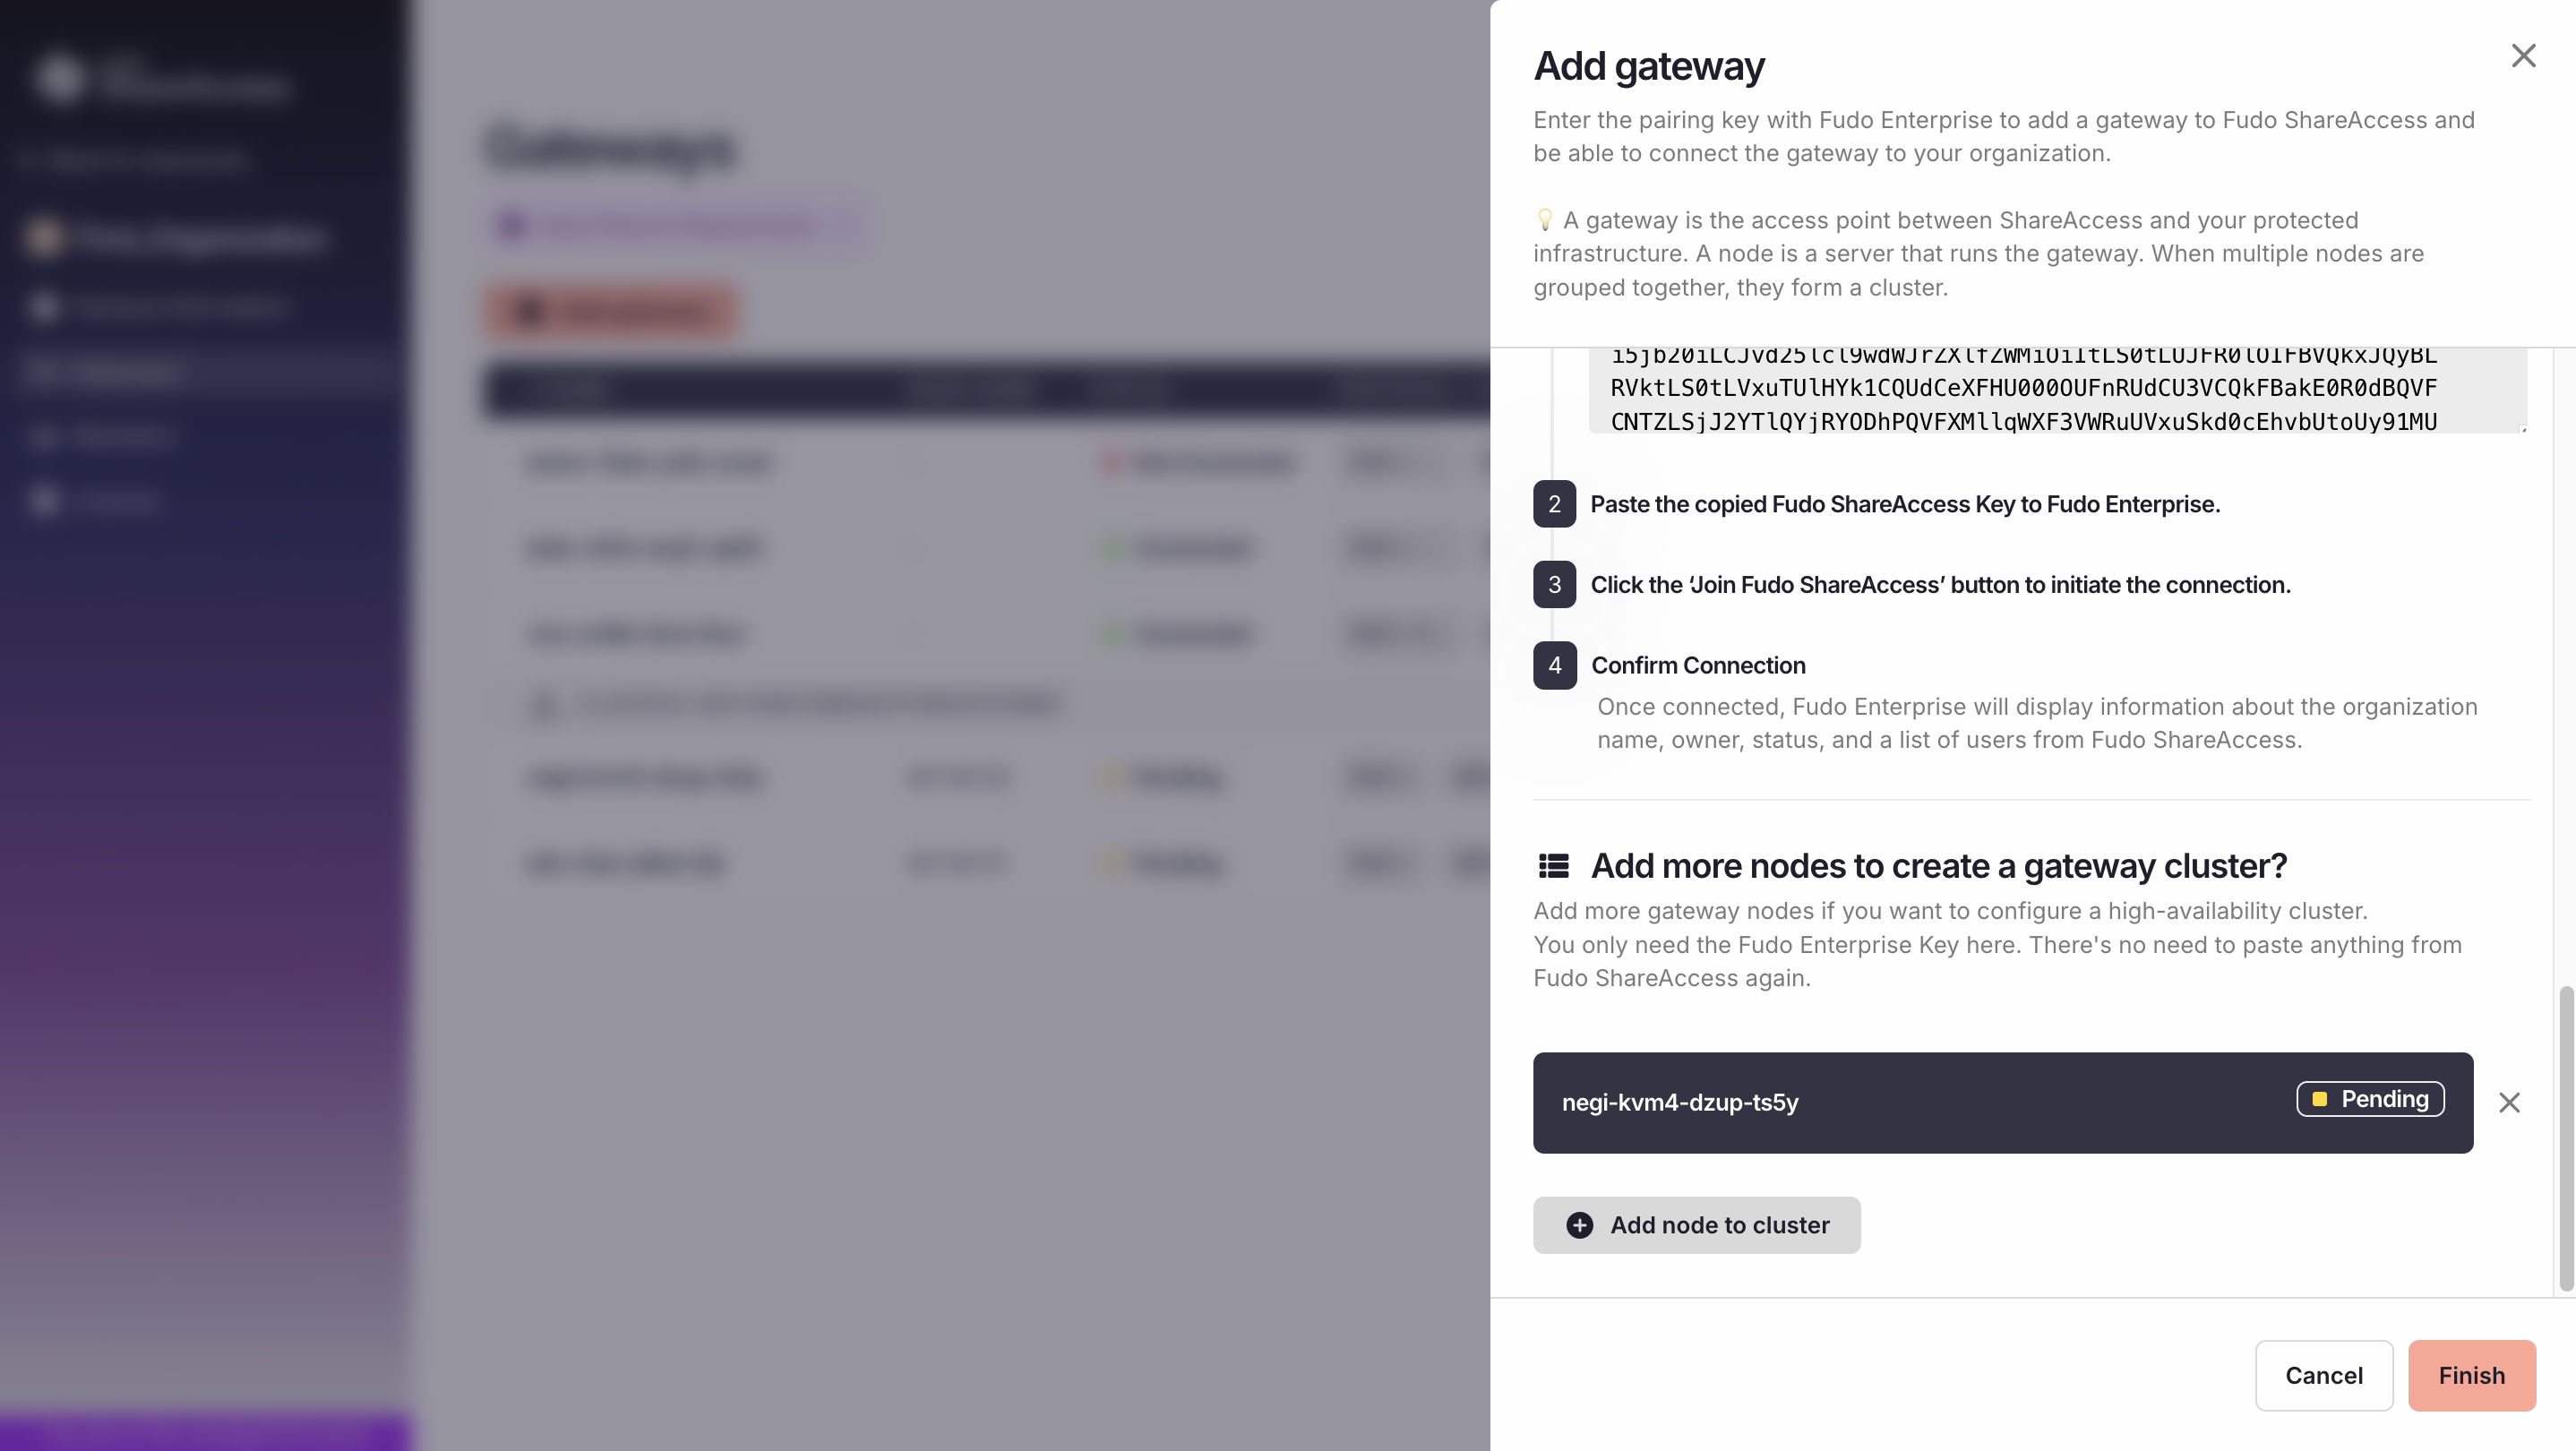Click the Confirm Connection step title
Screen dimensions: 2576x1451
click(1698, 665)
